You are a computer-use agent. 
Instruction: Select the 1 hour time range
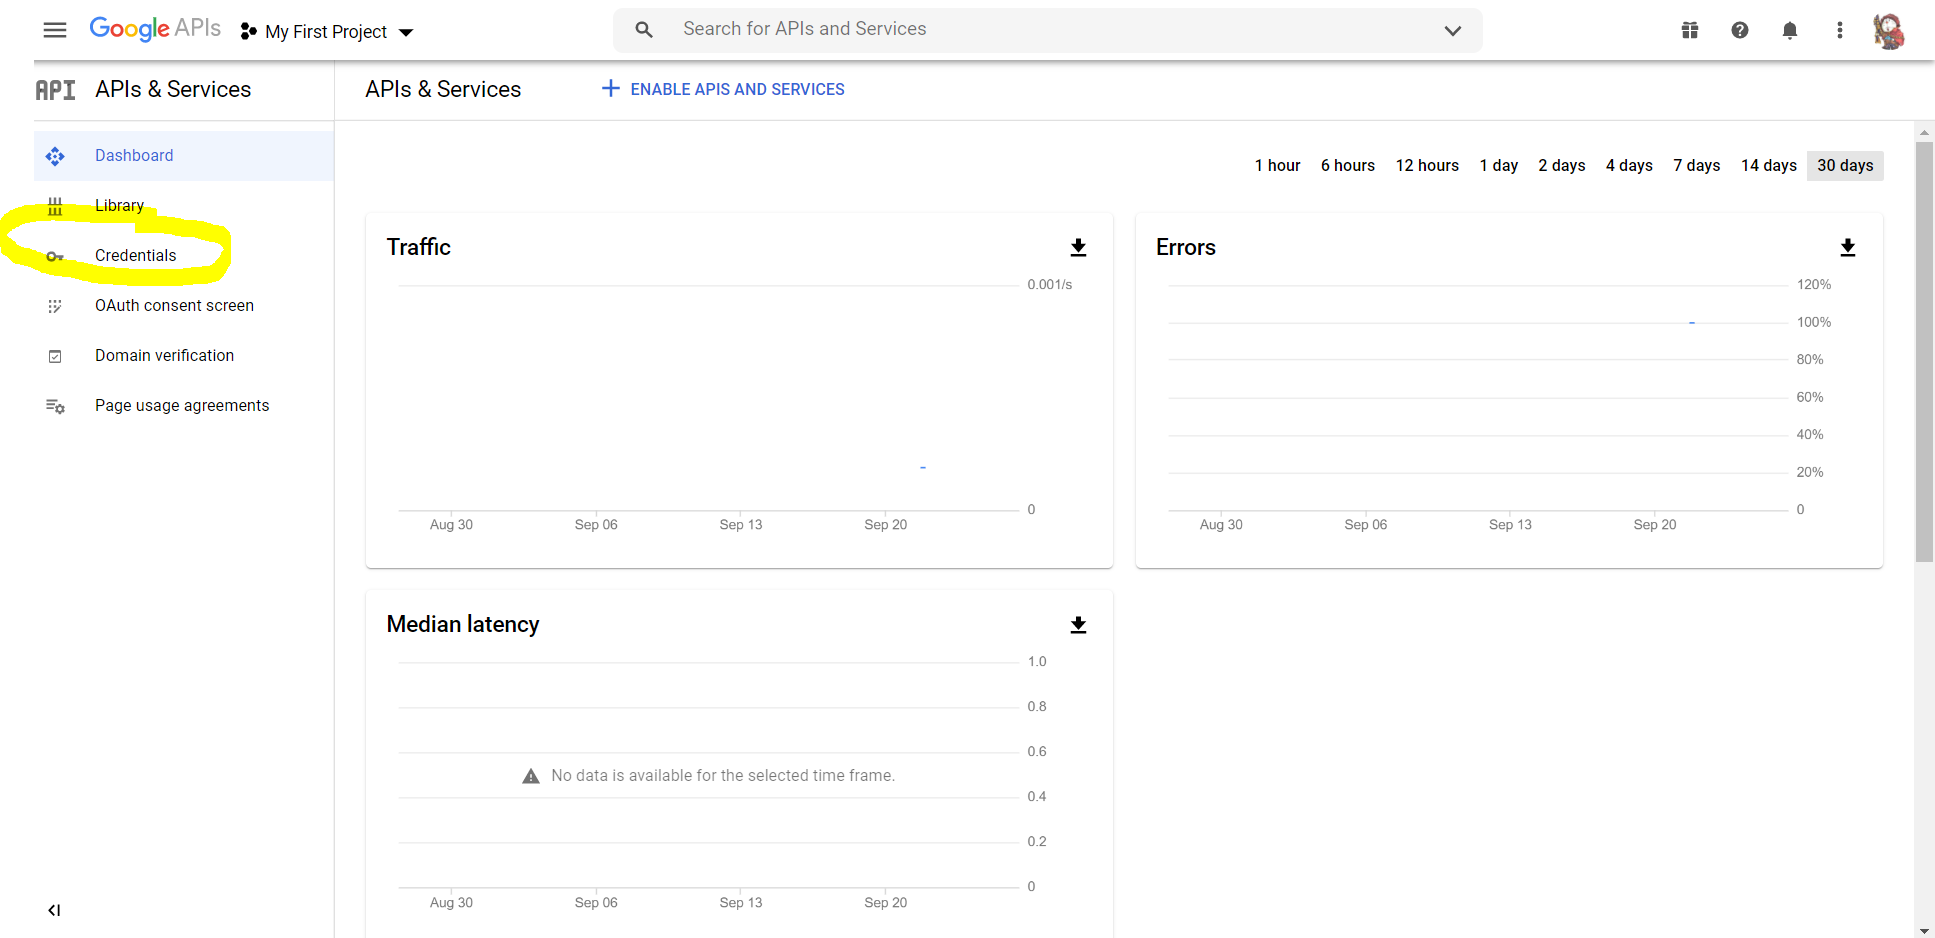(1277, 166)
